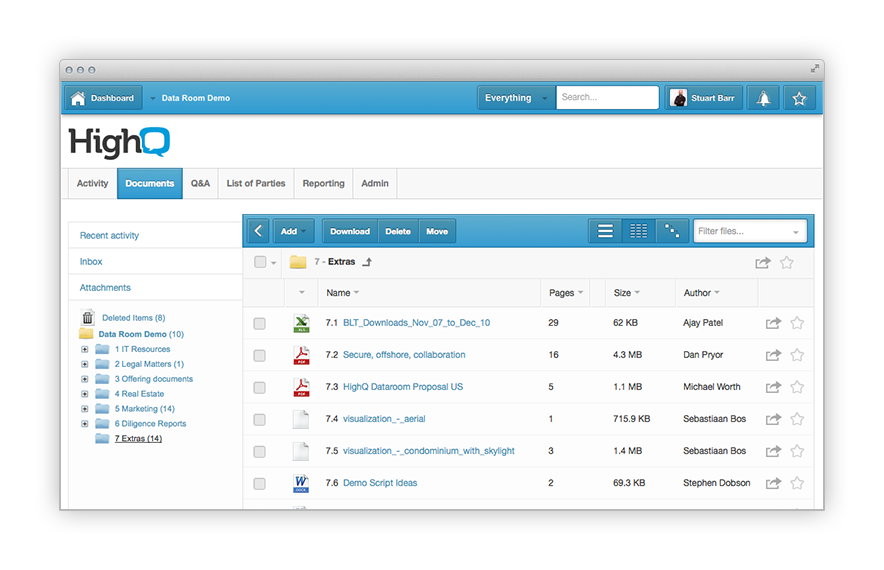
Task: Share Demo Script Ideas document
Action: click(x=773, y=483)
